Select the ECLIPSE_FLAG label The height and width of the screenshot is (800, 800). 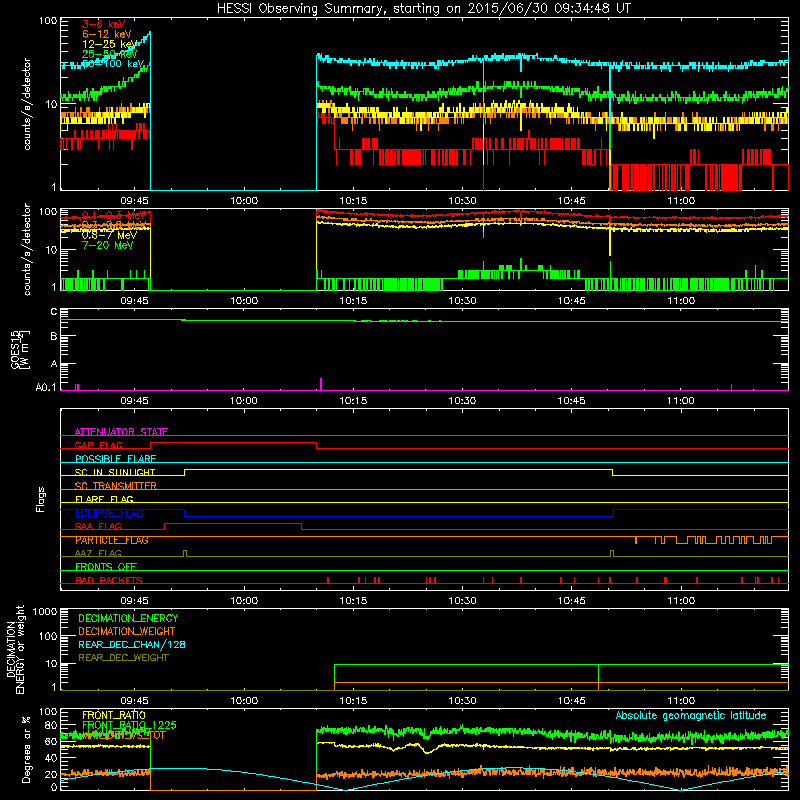tap(109, 513)
